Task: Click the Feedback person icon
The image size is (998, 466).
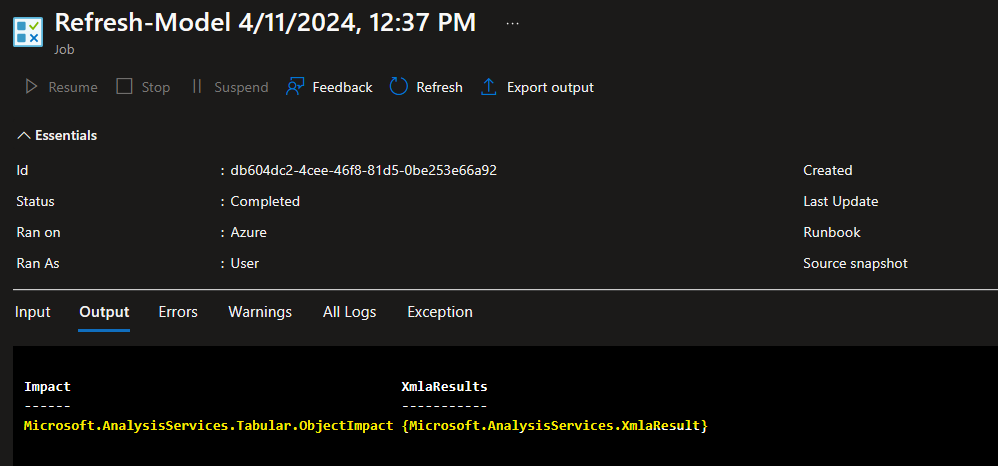Action: click(295, 87)
